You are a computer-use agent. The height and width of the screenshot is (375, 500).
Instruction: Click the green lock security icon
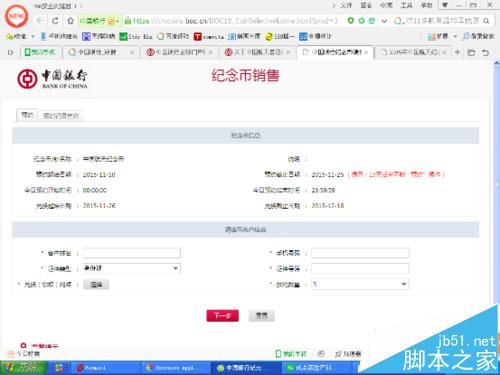128,21
